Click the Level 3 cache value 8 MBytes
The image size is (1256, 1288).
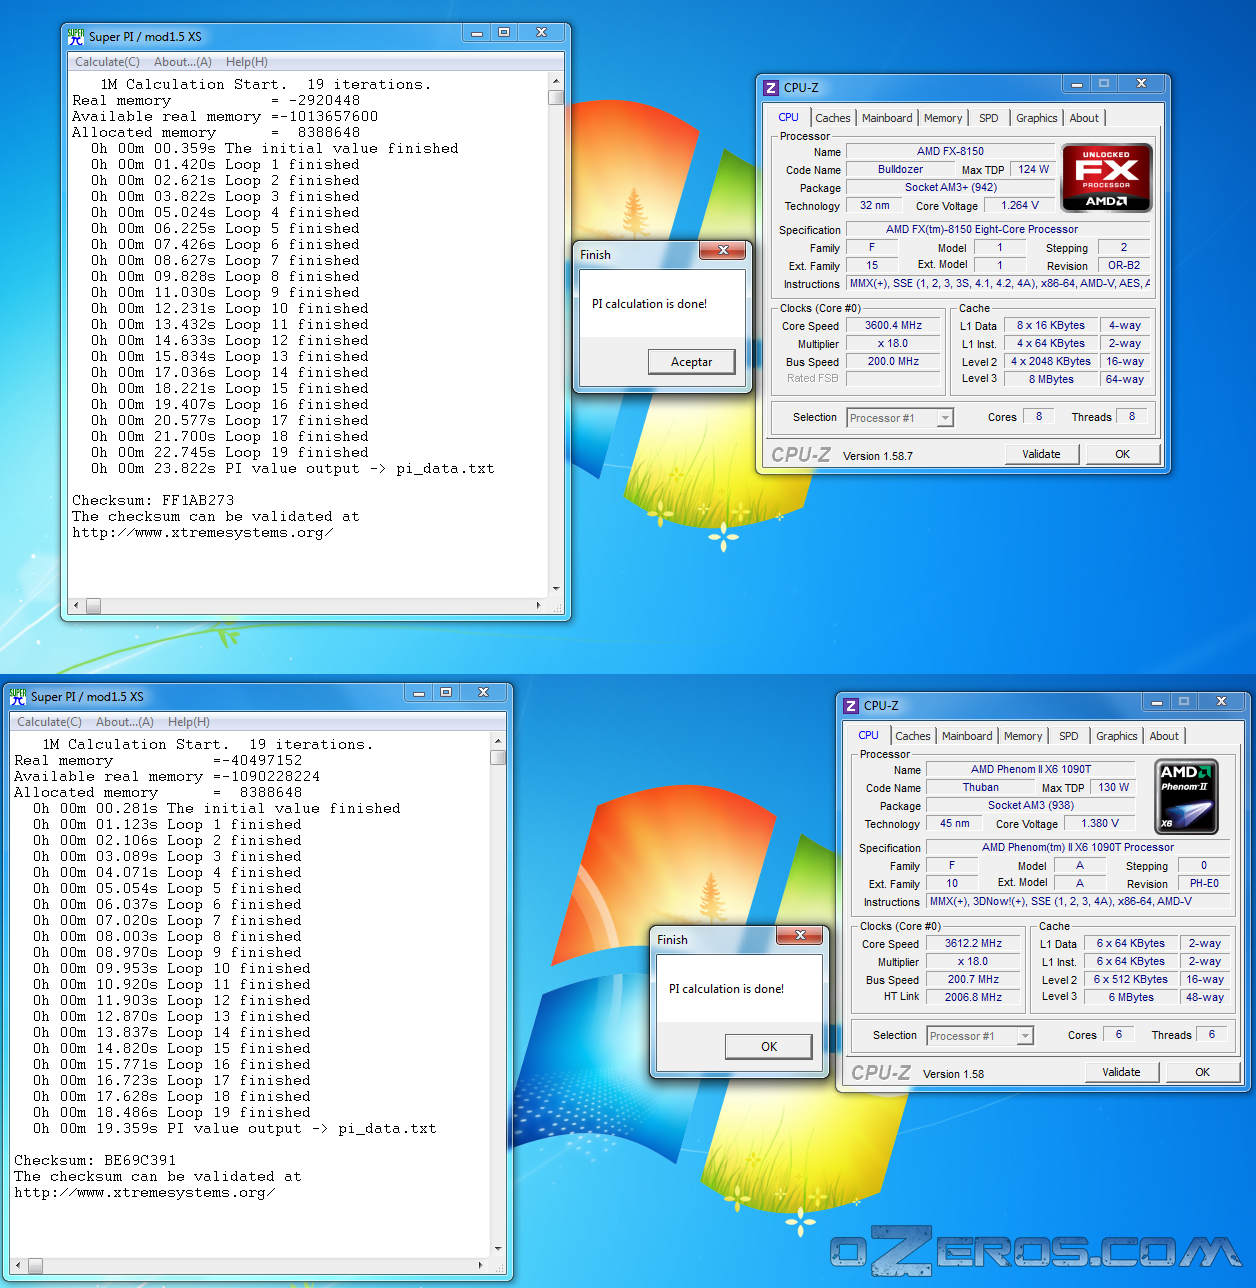click(1051, 380)
